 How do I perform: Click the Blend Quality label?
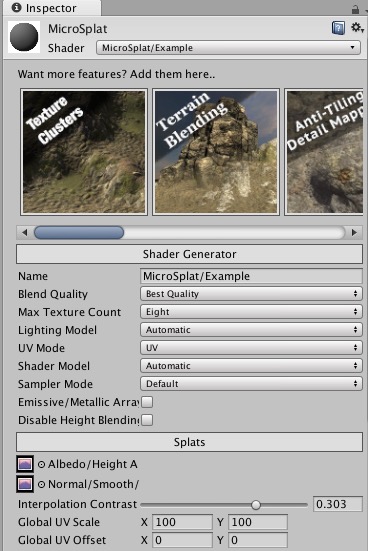pyautogui.click(x=53, y=294)
